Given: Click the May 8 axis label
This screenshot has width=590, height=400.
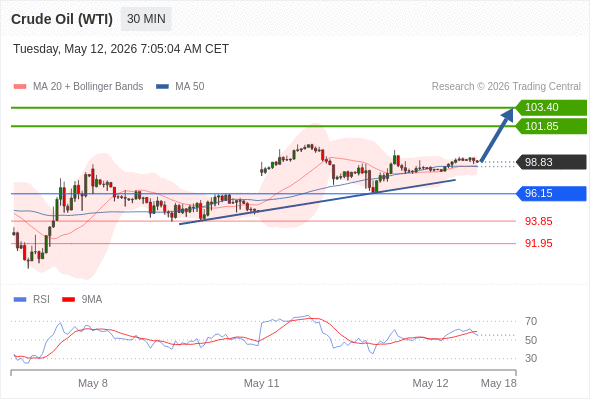Looking at the screenshot, I should (x=93, y=383).
